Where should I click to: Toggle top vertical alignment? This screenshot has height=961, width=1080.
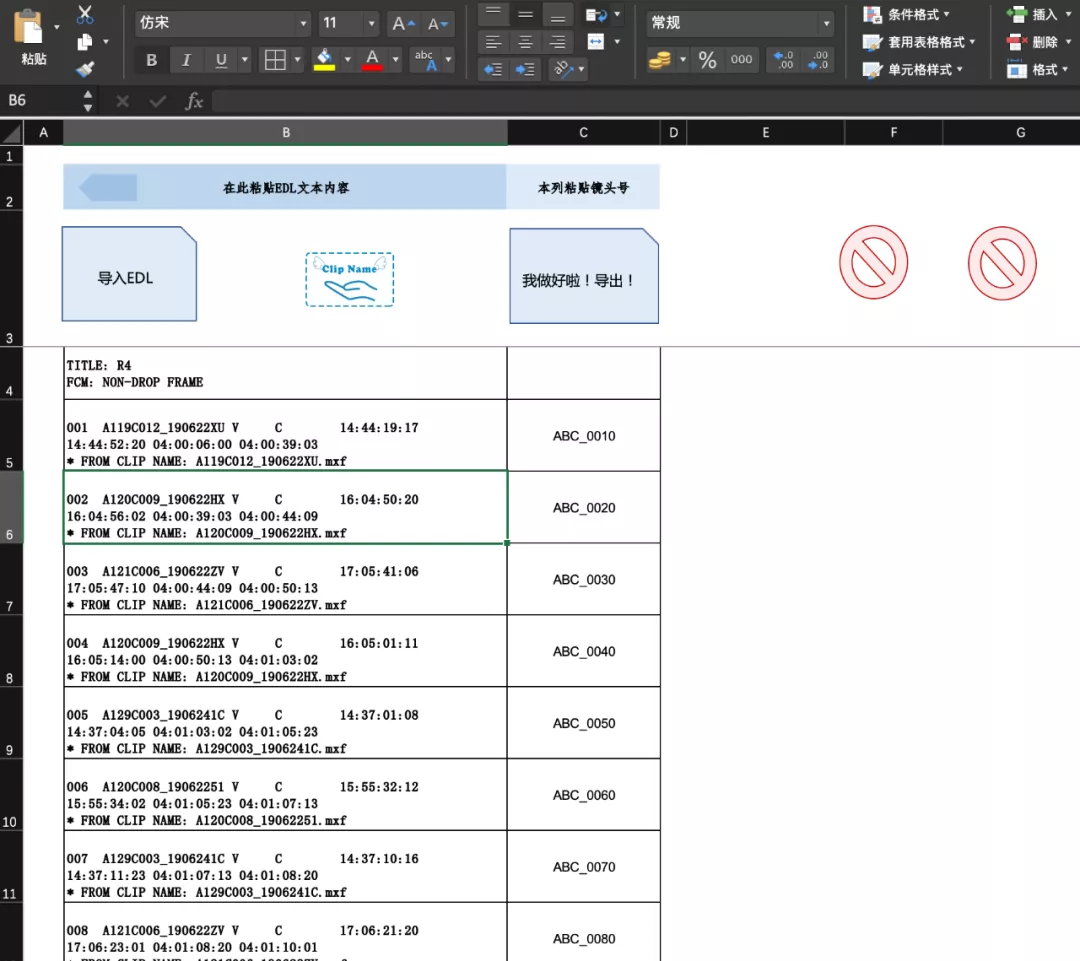click(493, 14)
